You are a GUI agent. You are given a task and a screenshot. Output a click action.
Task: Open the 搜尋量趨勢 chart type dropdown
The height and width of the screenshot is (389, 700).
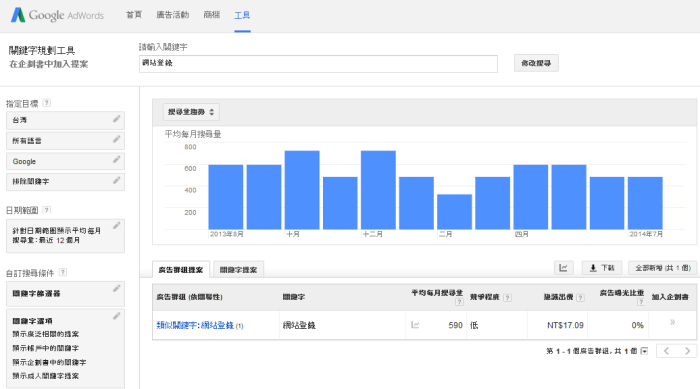[191, 112]
